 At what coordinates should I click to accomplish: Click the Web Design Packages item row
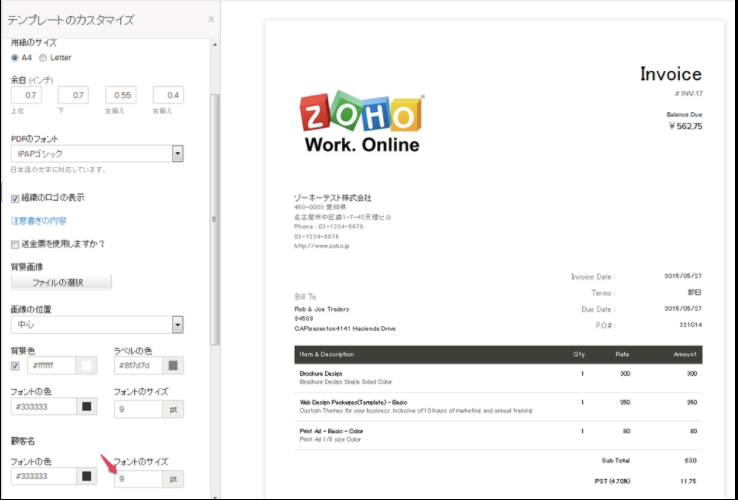click(498, 406)
